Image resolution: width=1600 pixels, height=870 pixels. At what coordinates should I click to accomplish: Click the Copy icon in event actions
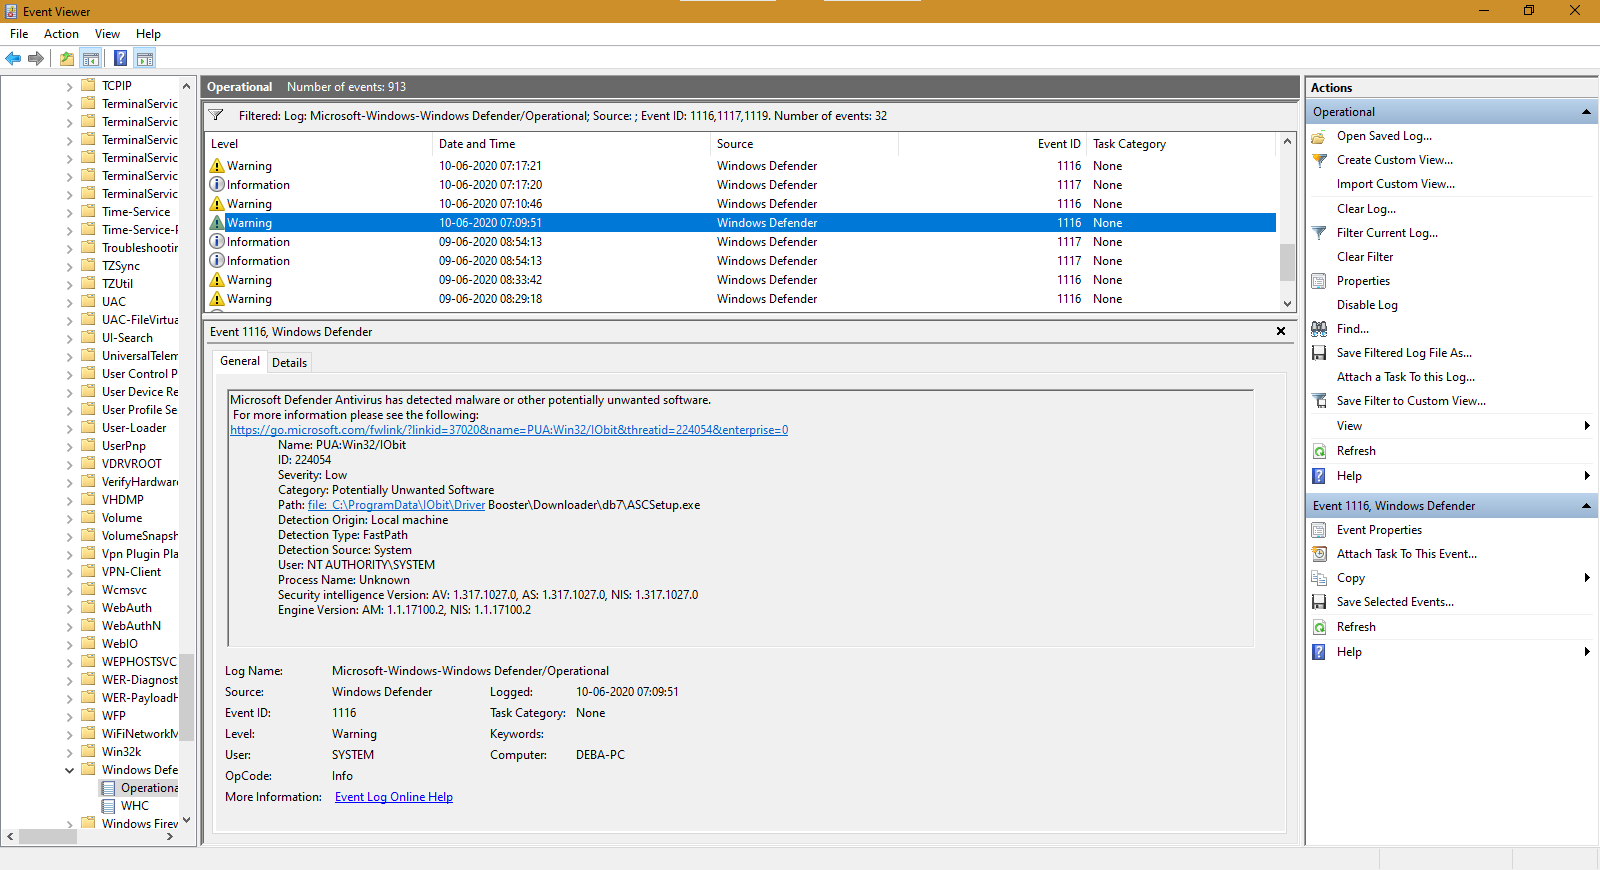click(x=1319, y=578)
